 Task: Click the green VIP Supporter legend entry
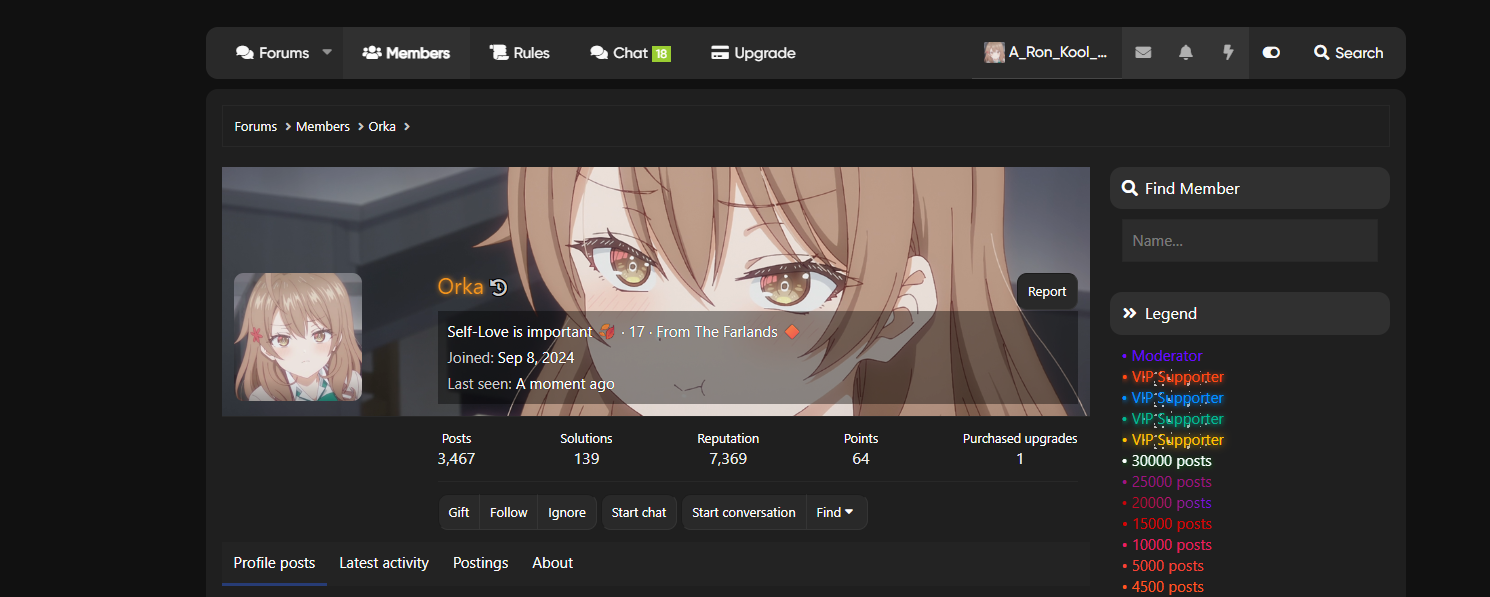pos(1178,419)
